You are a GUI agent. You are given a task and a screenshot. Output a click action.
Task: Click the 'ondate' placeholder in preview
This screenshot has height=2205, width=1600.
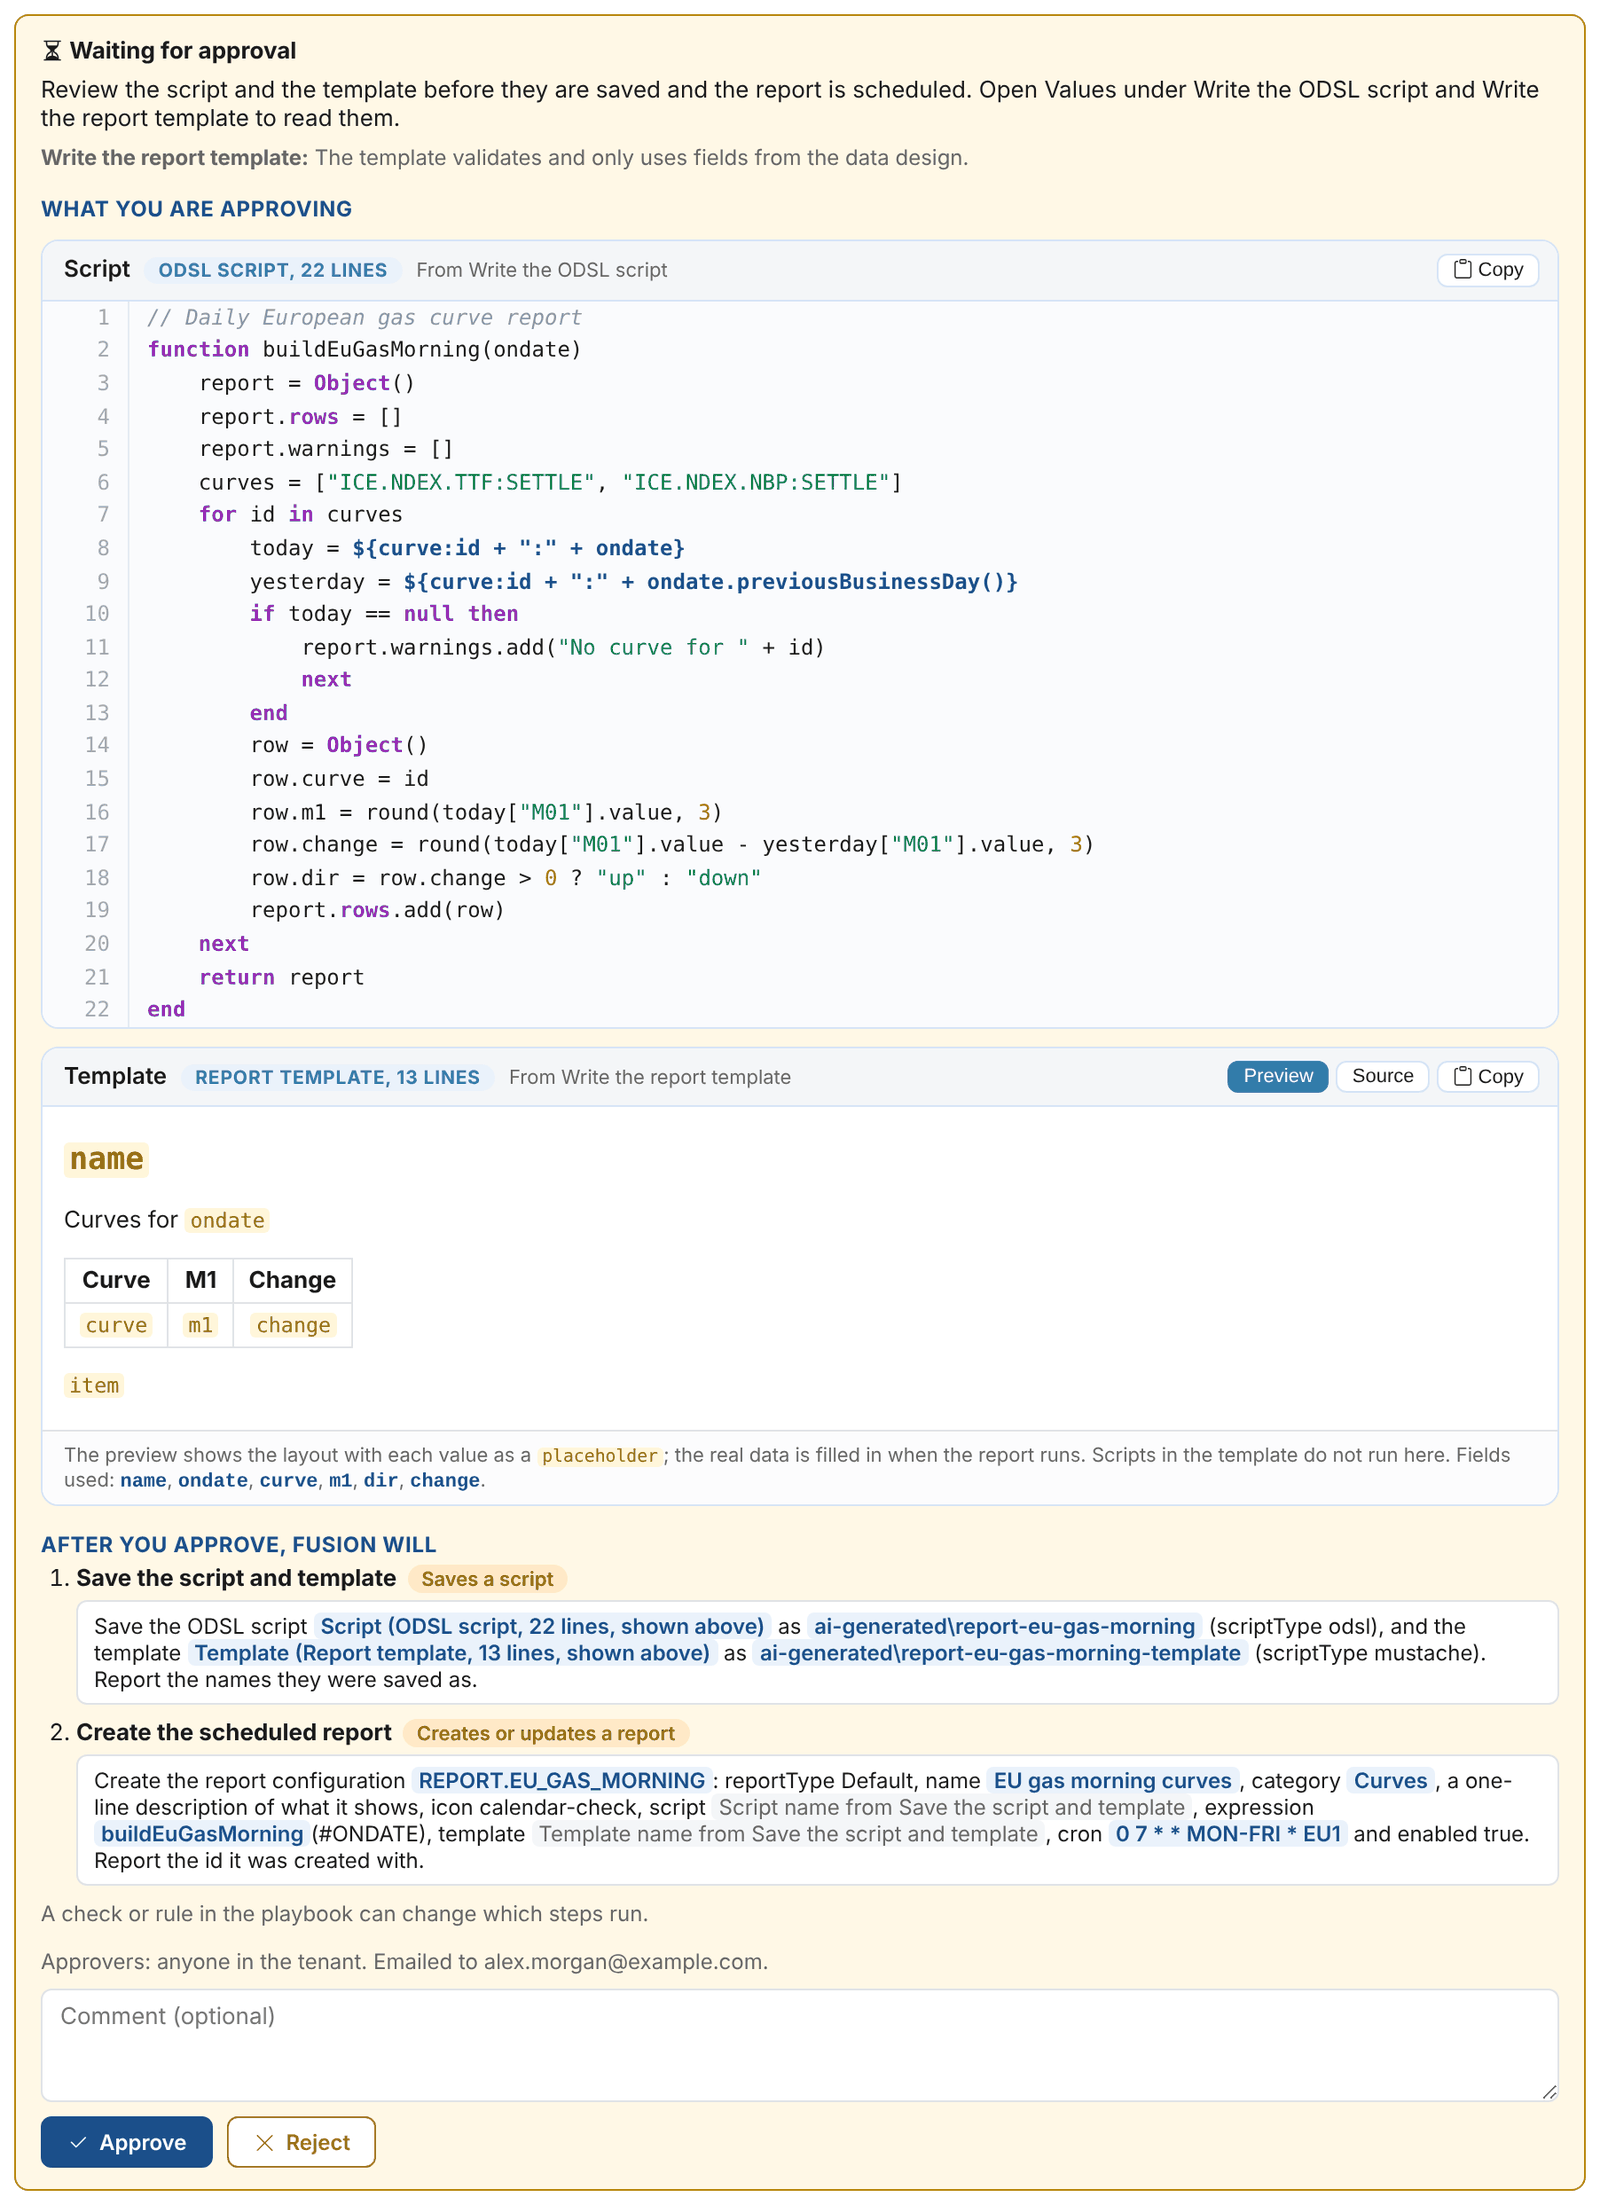click(227, 1220)
